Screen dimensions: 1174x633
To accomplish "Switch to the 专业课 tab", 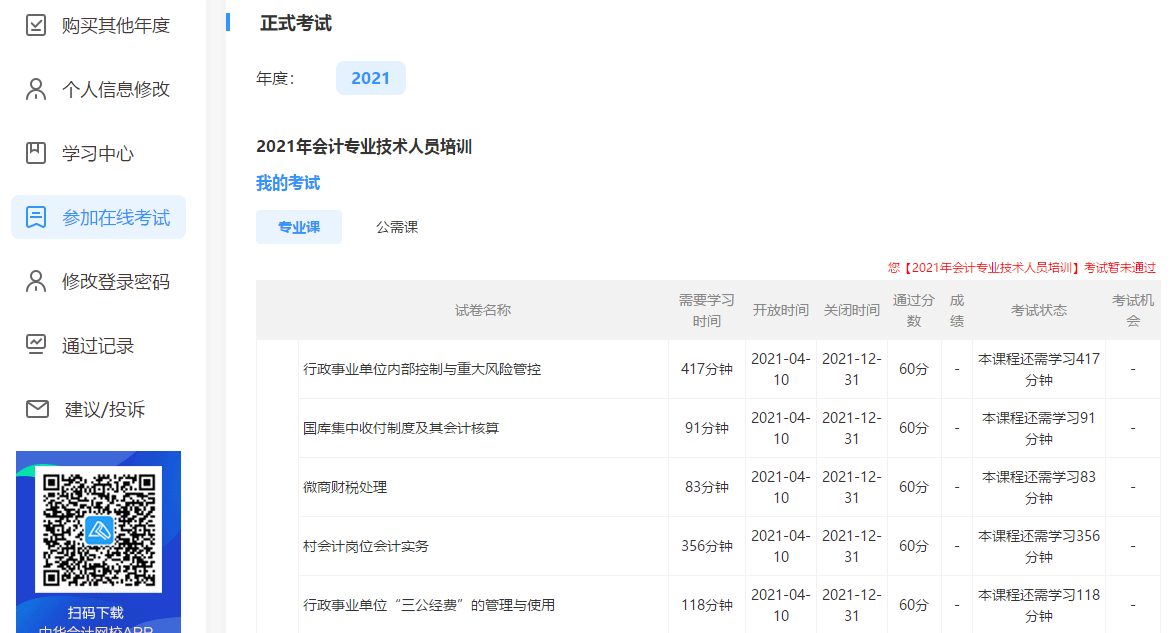I will (299, 227).
